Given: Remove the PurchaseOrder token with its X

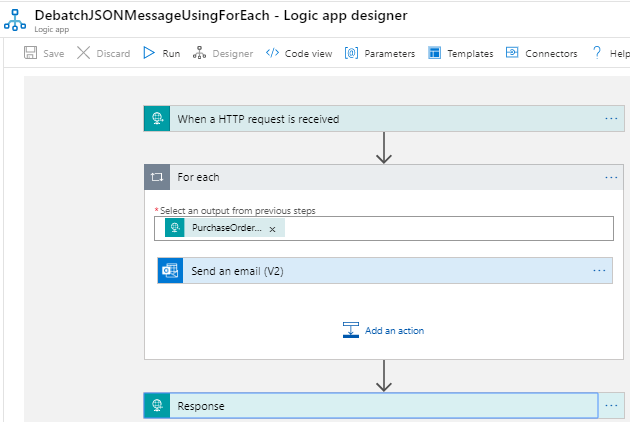Looking at the screenshot, I should click(272, 229).
